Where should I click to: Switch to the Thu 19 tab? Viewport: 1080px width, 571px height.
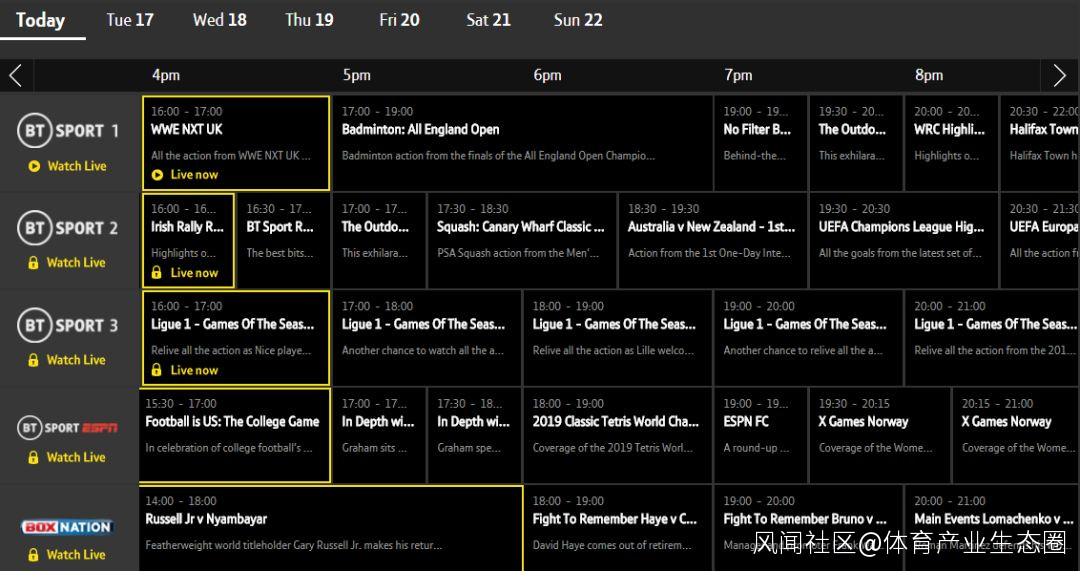(x=309, y=21)
